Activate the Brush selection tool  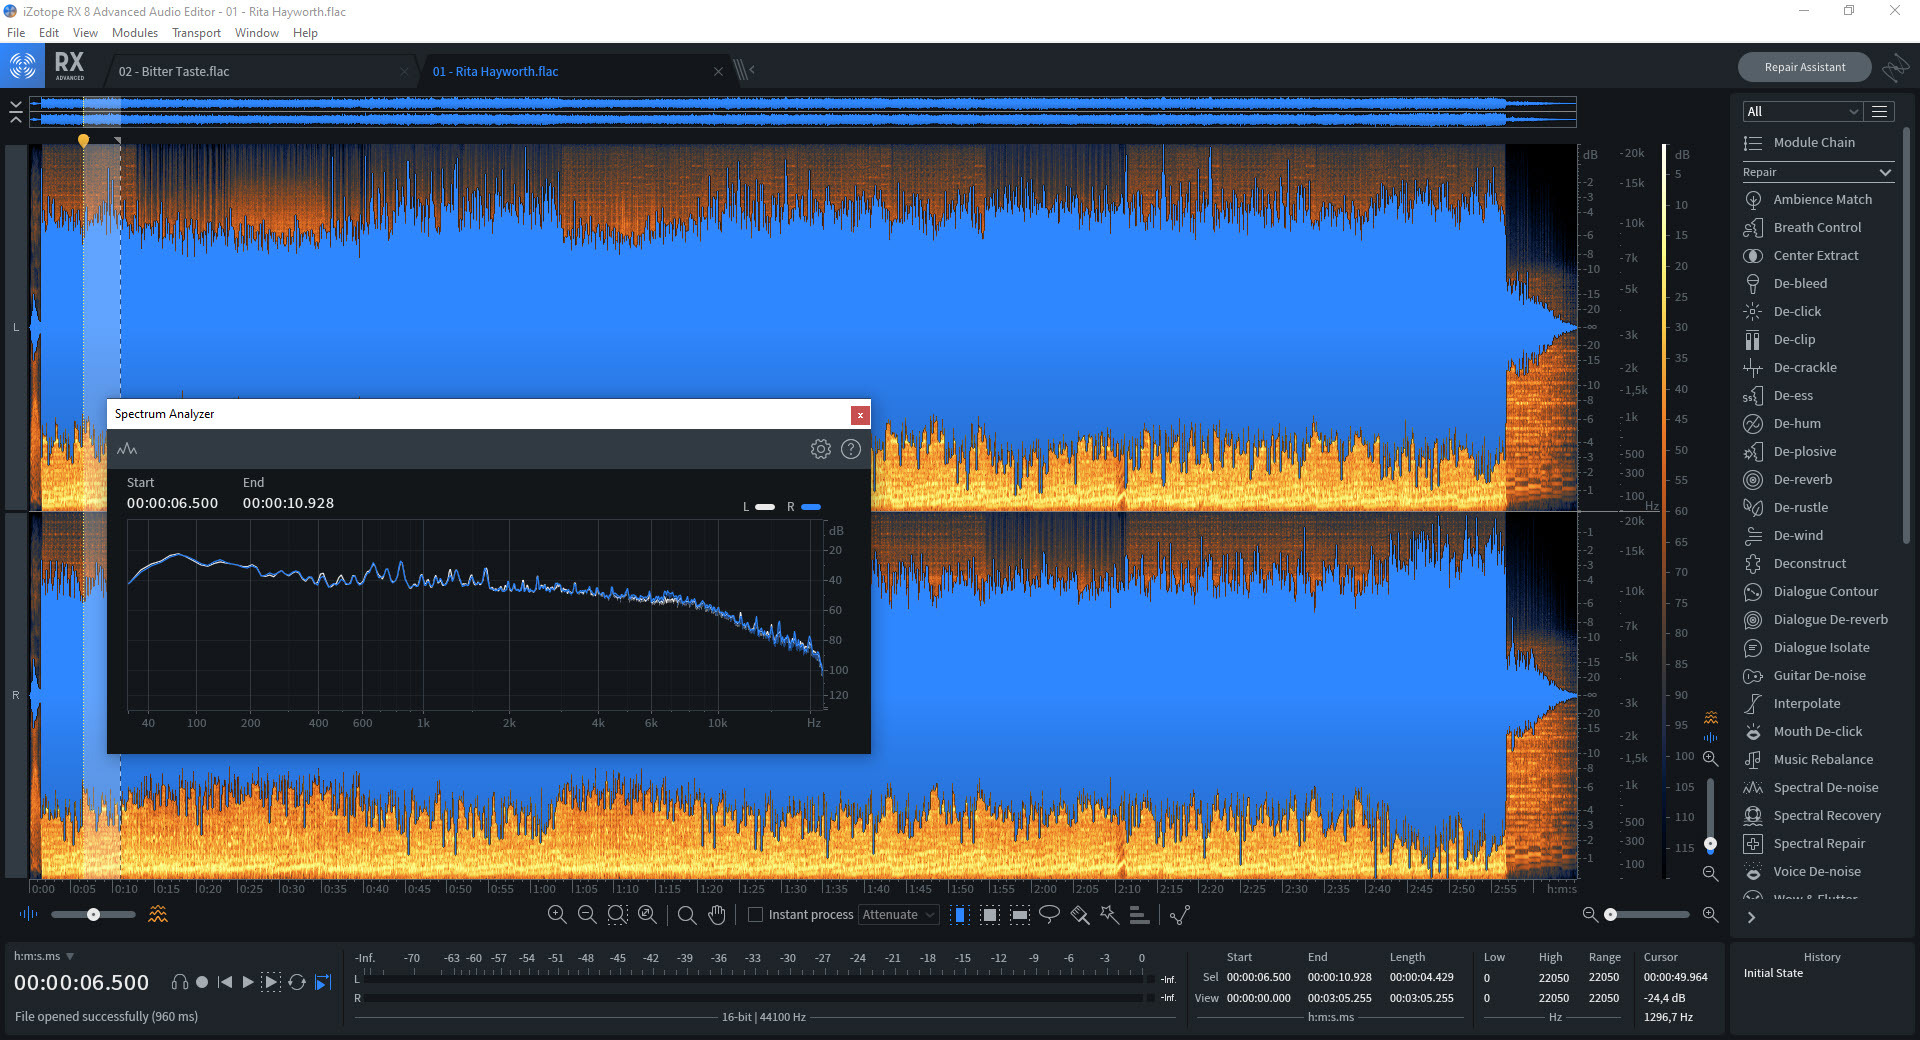[1079, 914]
